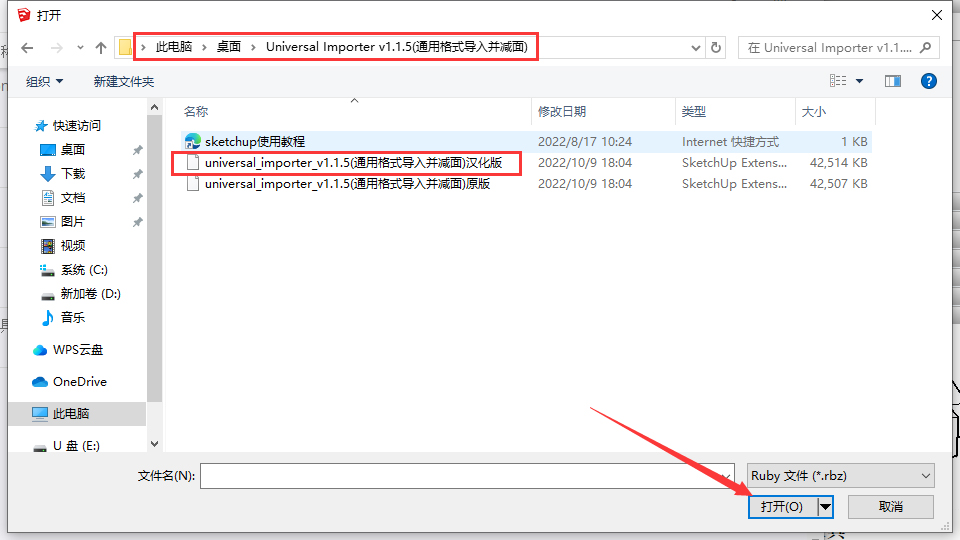Click the 原版 file's document icon
This screenshot has height=540, width=960.
(x=193, y=184)
